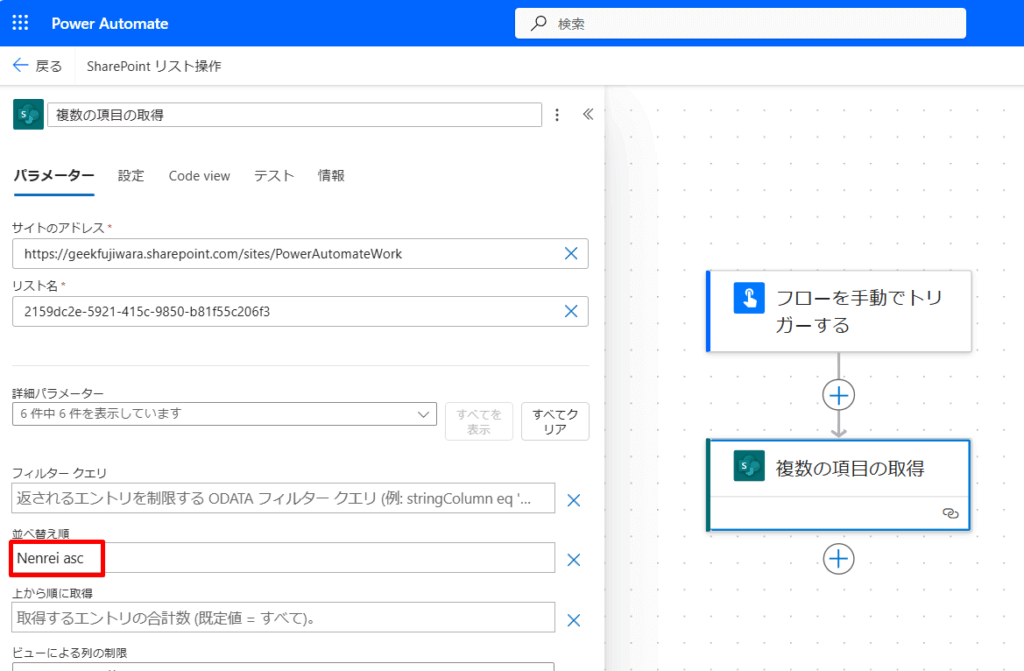This screenshot has height=671, width=1024.
Task: Collapse the parameters panel
Action: pyautogui.click(x=588, y=114)
